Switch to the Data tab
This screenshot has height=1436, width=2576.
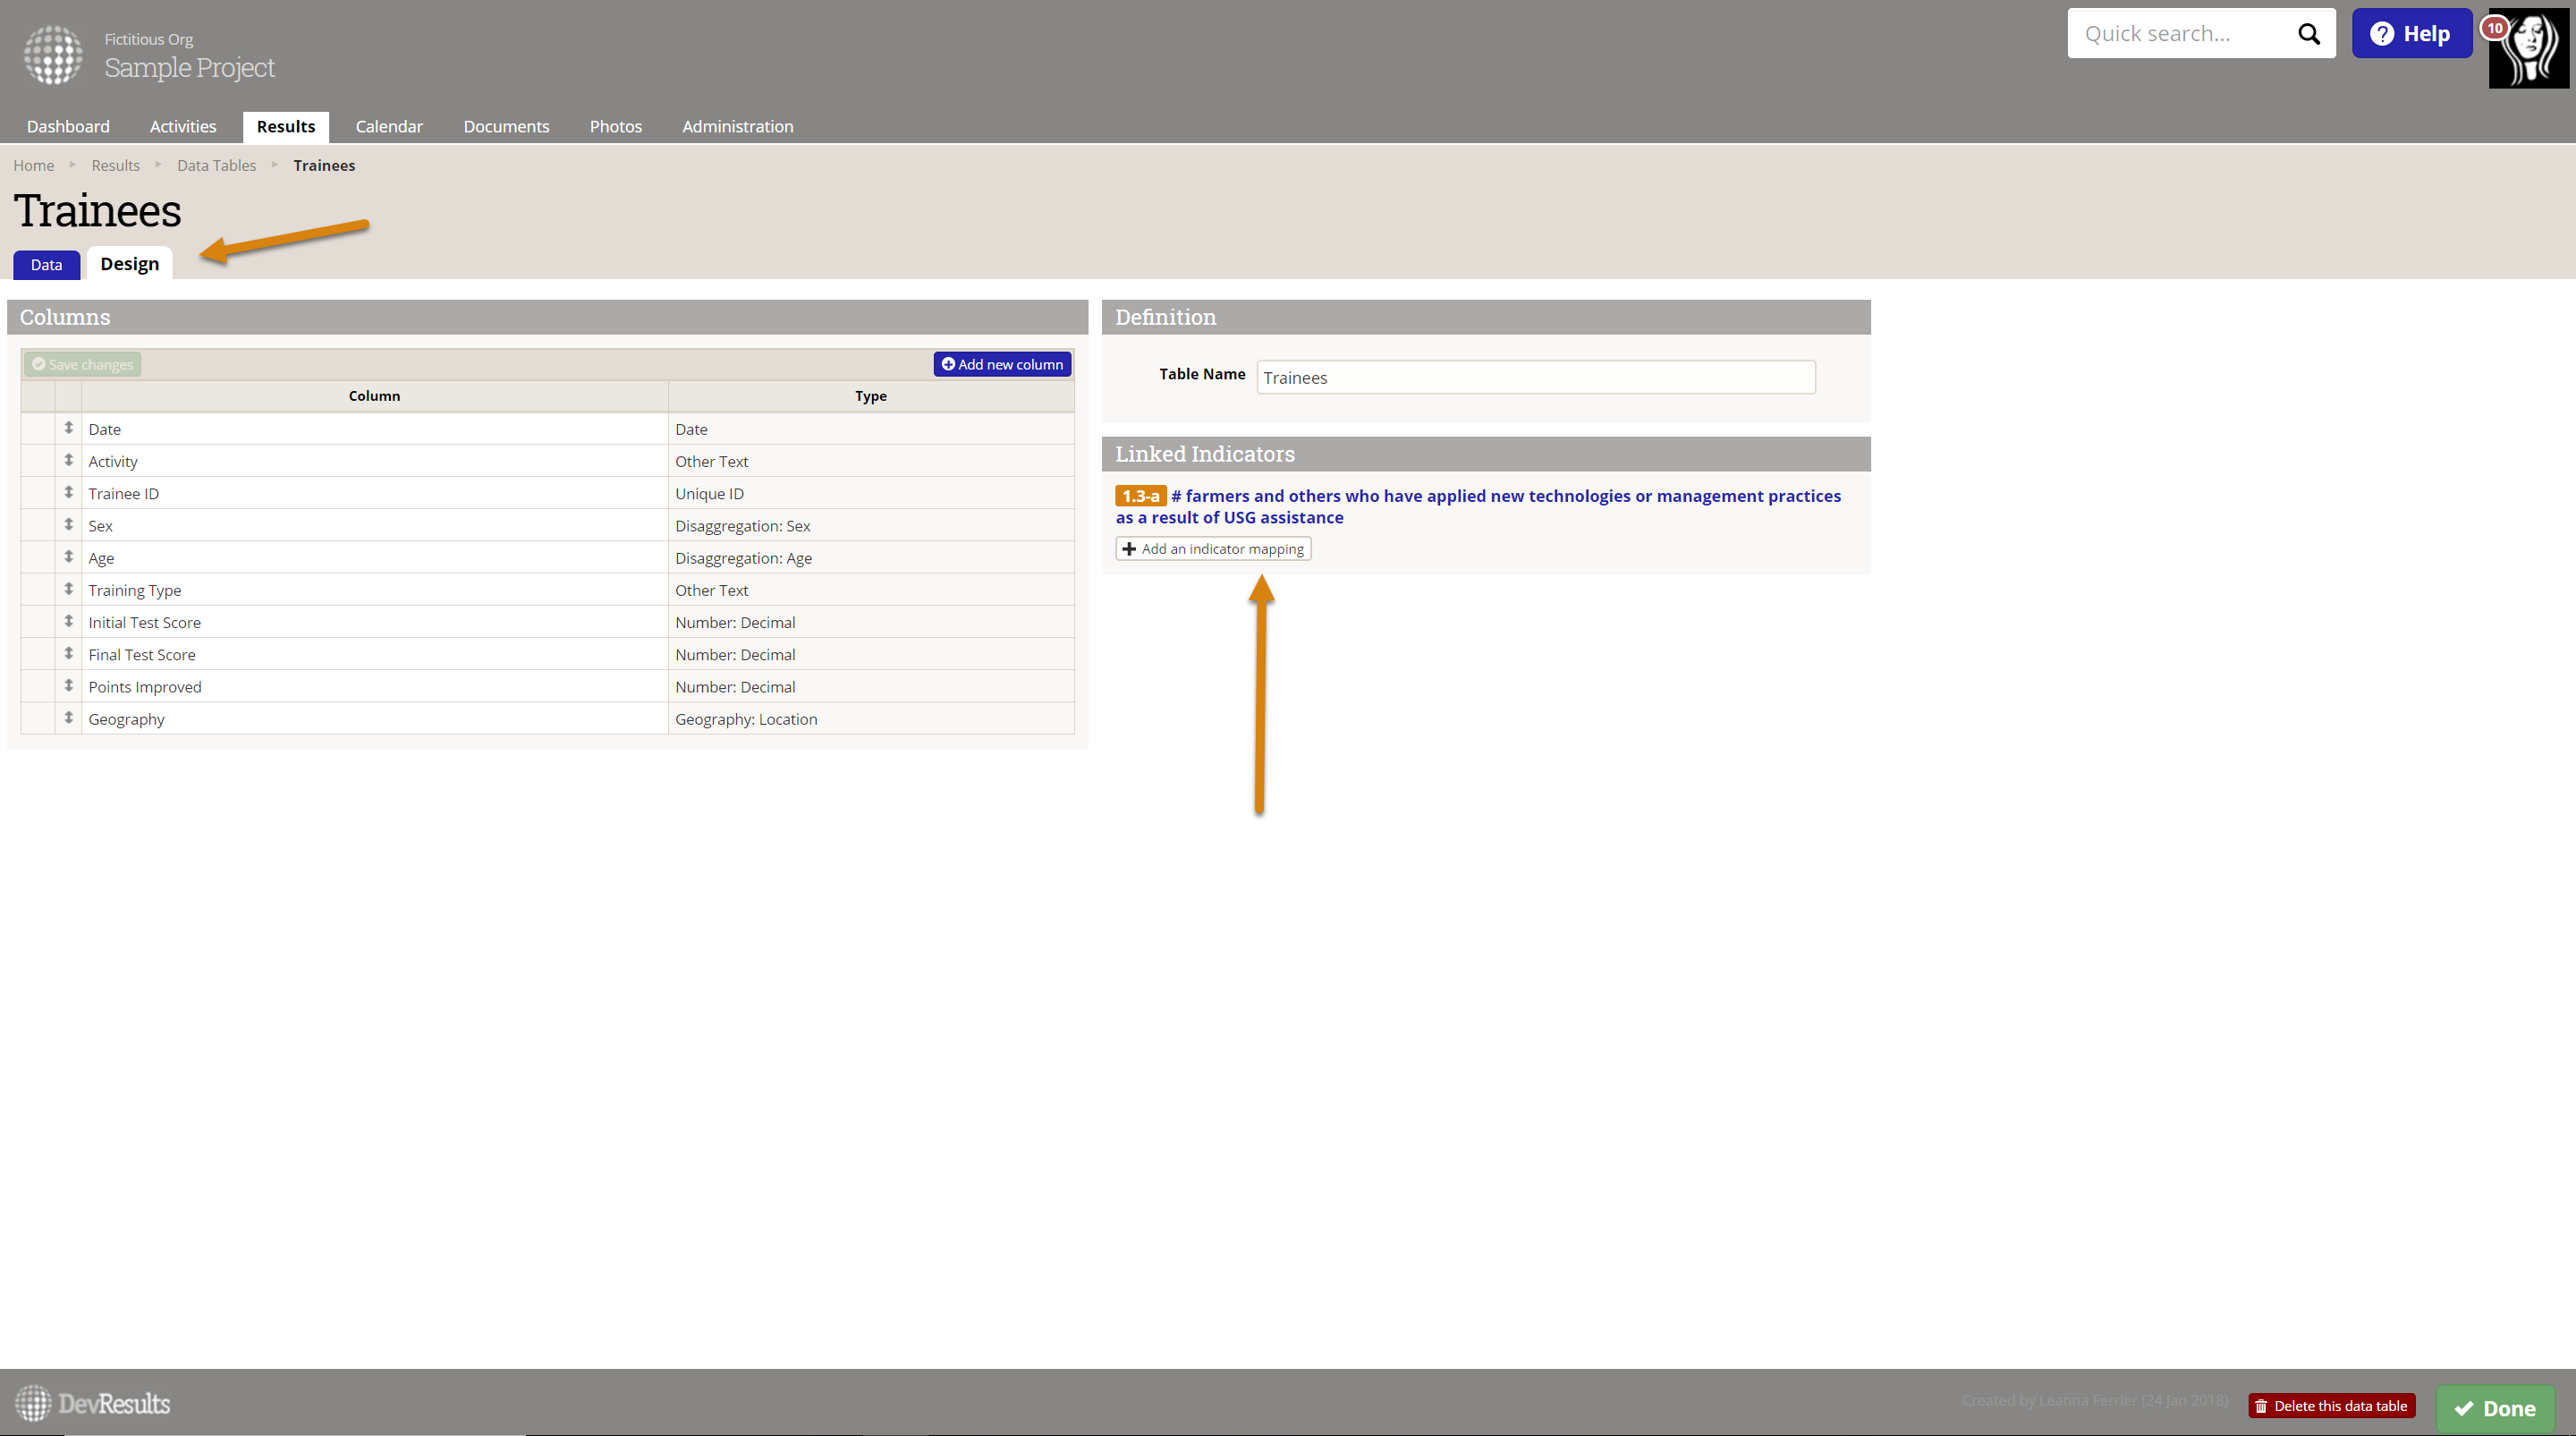point(46,265)
